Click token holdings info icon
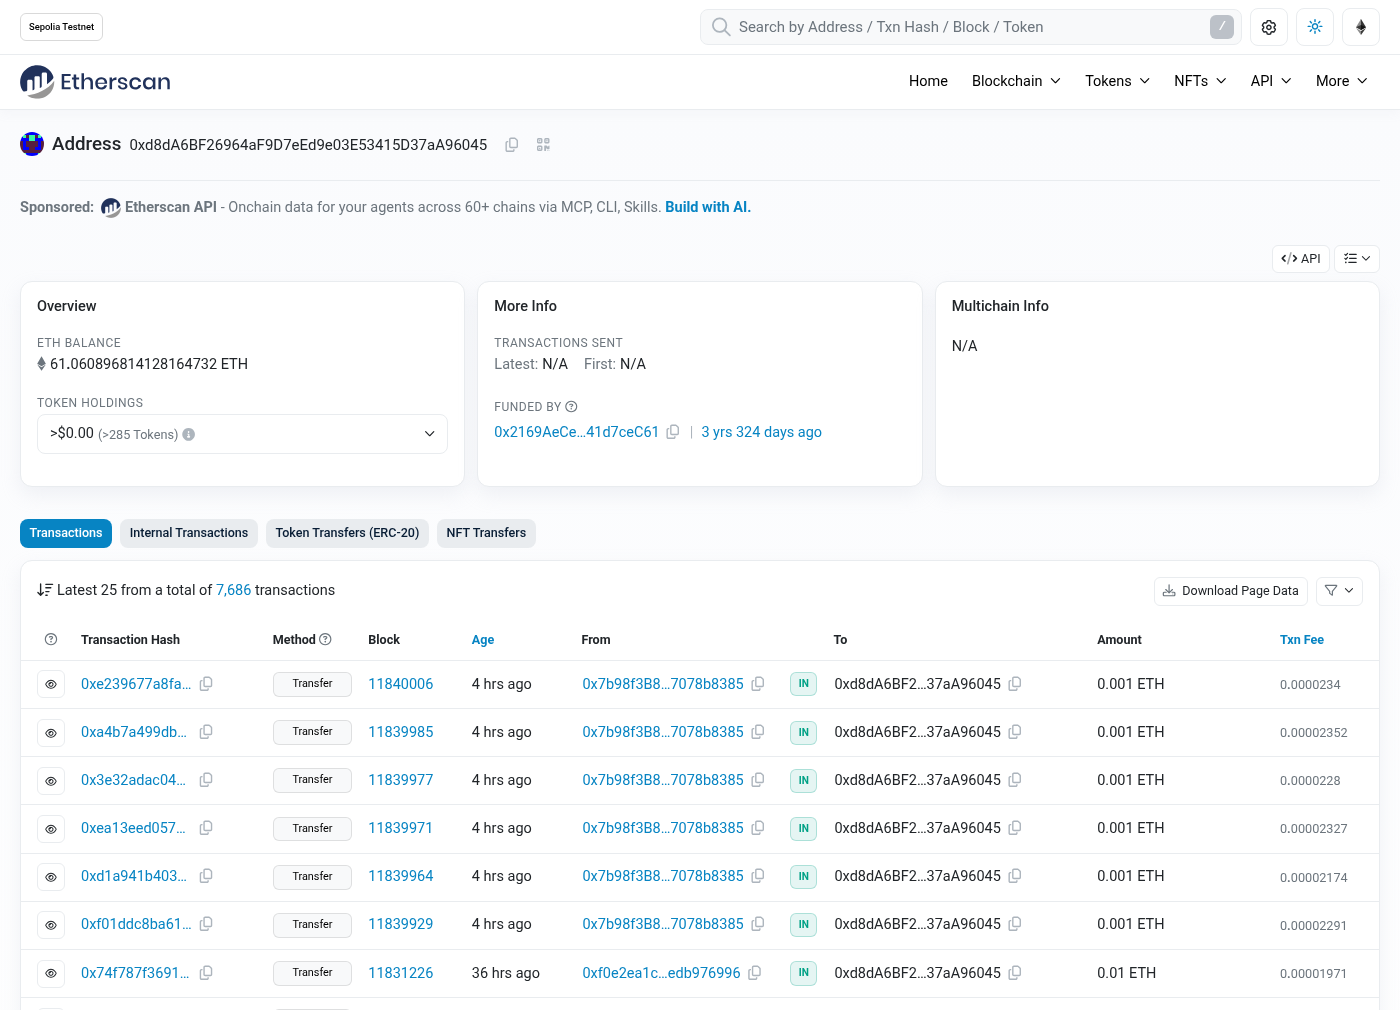 click(189, 435)
